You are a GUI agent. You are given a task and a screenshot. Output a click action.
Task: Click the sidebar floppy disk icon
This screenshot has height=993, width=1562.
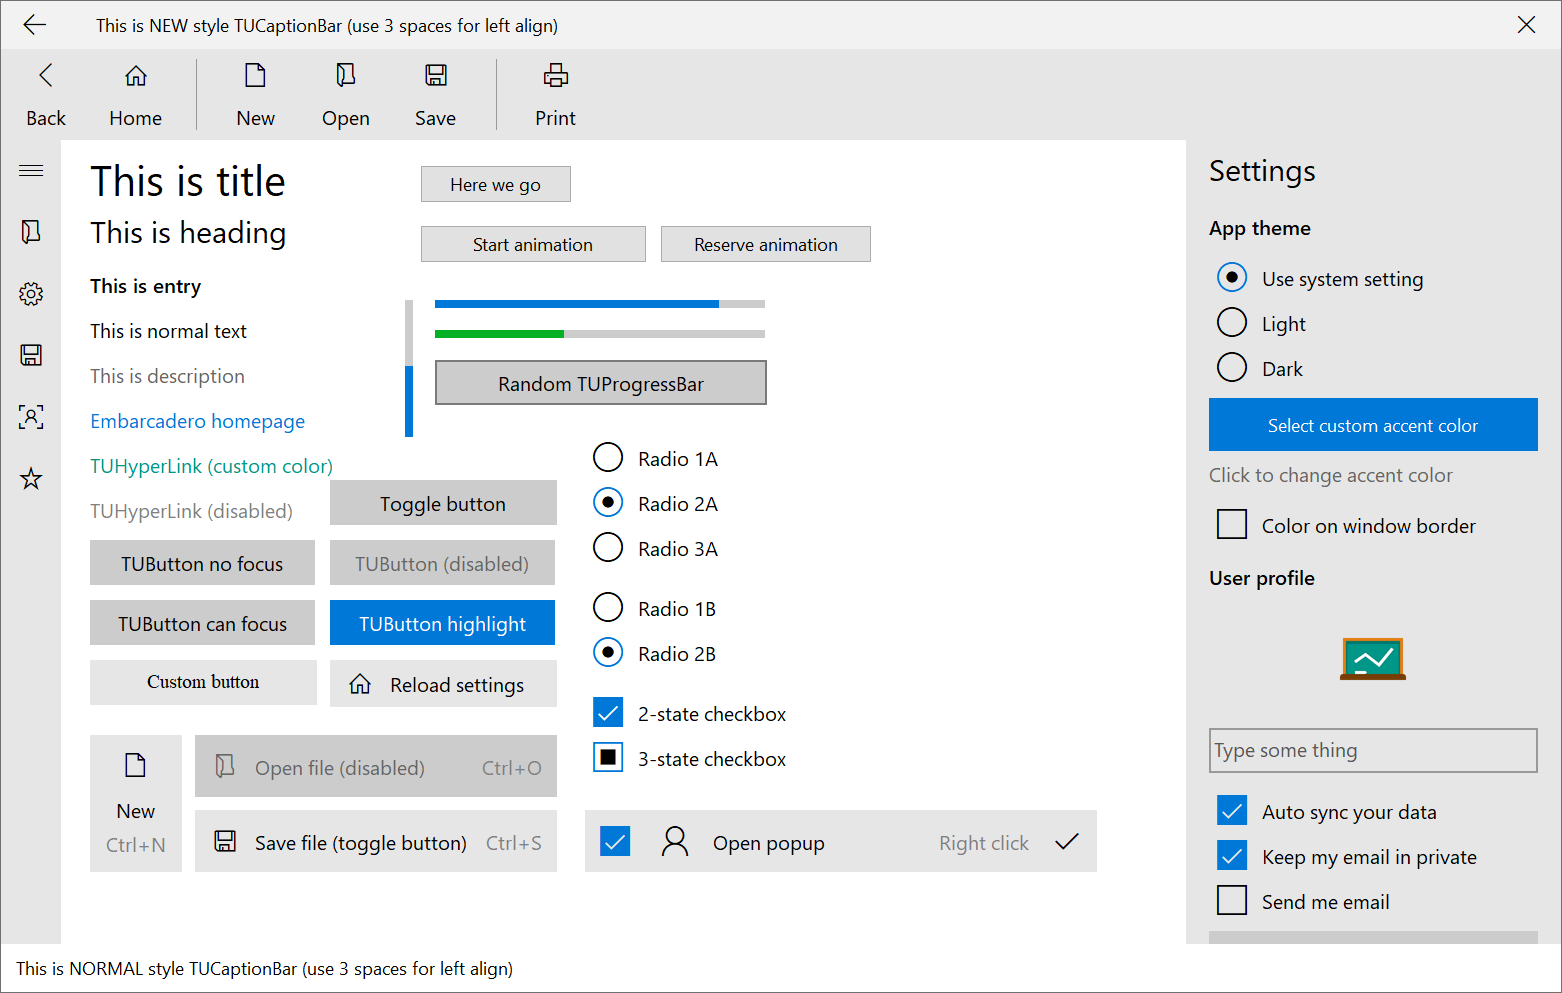point(31,355)
